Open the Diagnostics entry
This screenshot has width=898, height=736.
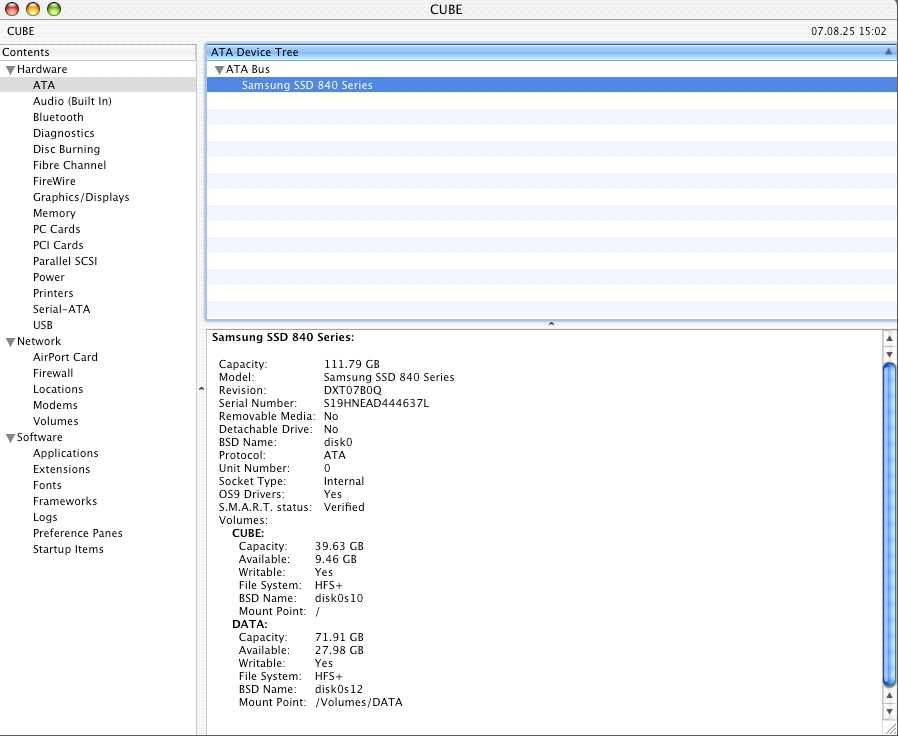tap(64, 133)
